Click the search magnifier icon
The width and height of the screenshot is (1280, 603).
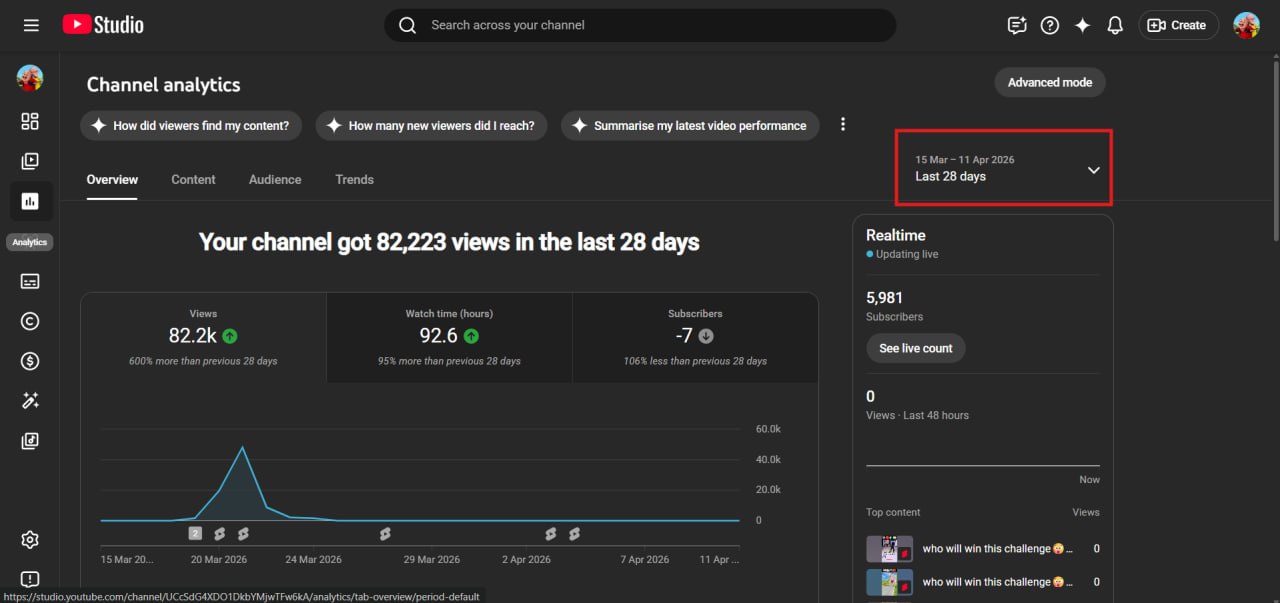click(407, 25)
